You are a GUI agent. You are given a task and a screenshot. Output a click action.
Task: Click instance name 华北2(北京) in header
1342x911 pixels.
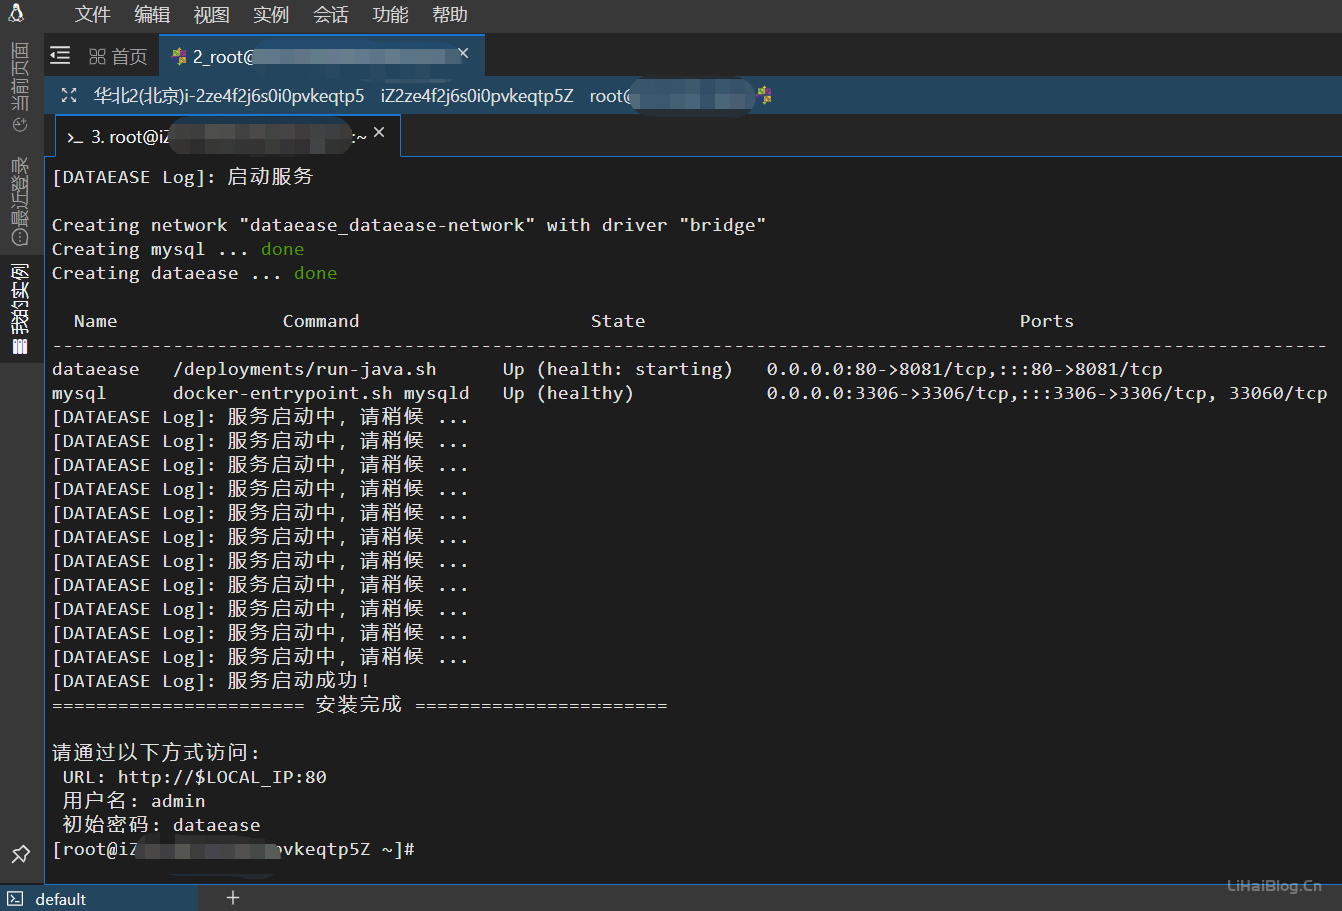tap(229, 96)
